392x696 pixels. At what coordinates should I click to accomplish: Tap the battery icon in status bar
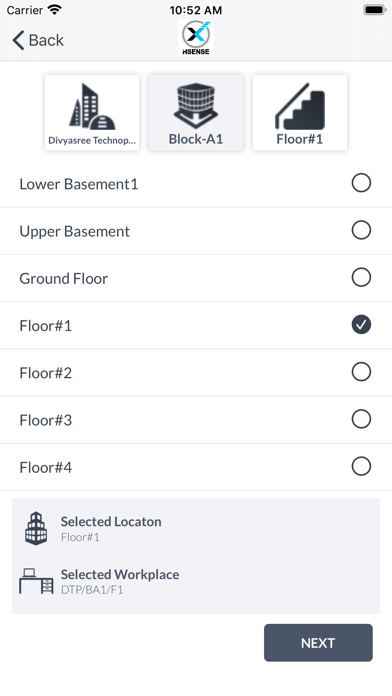[375, 10]
